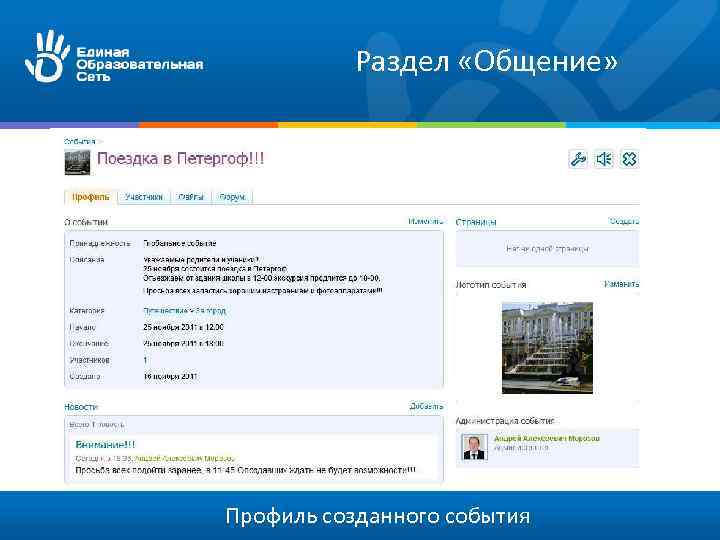720x540 pixels.
Task: Switch to the Файлы tab
Action: (x=191, y=197)
